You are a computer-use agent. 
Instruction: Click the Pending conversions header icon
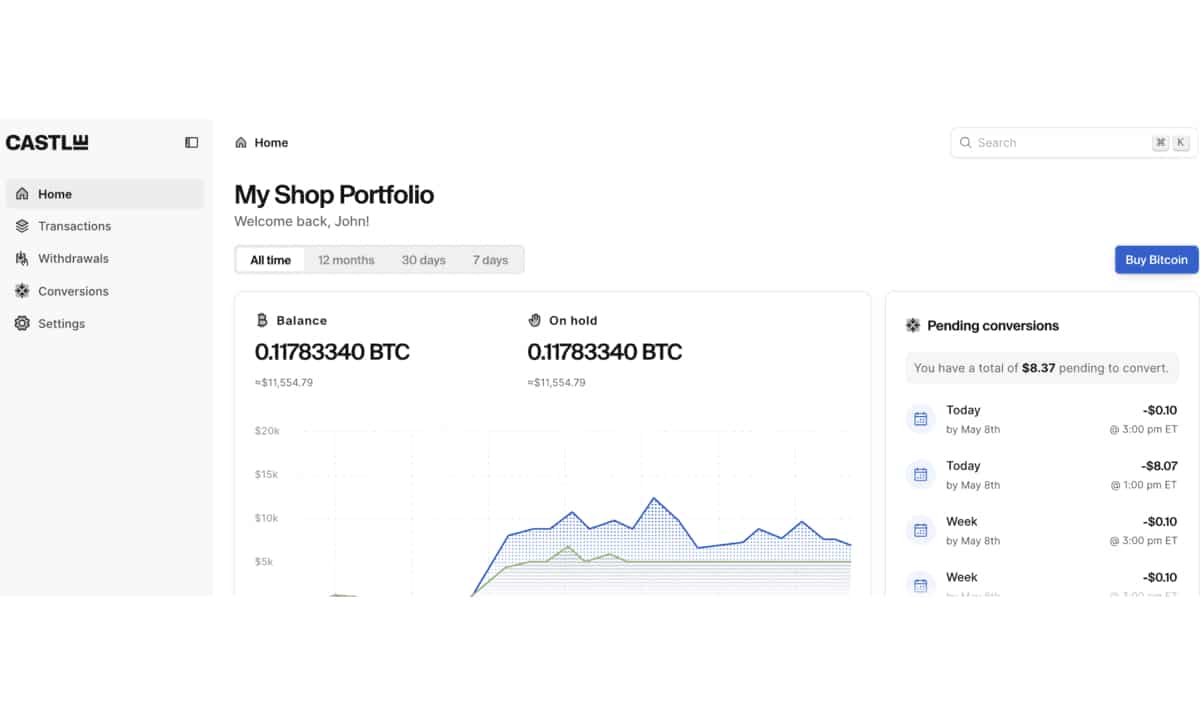[x=913, y=326]
